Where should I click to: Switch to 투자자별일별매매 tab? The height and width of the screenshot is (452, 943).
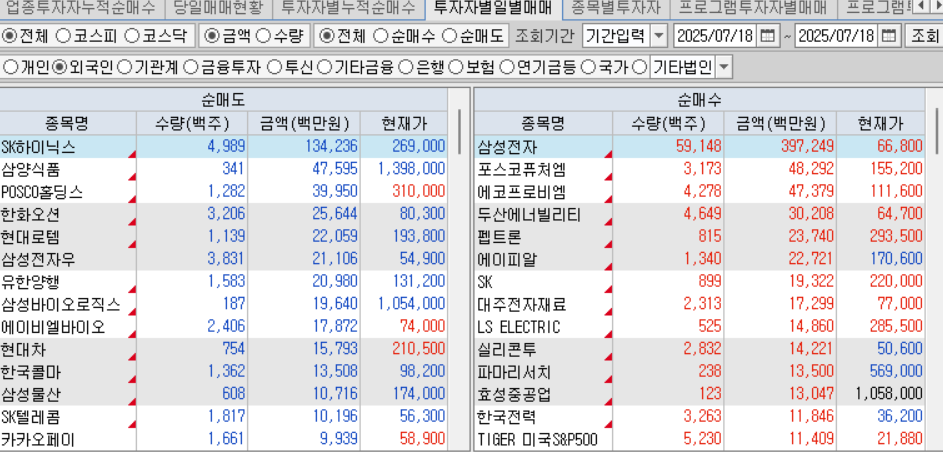(x=493, y=8)
